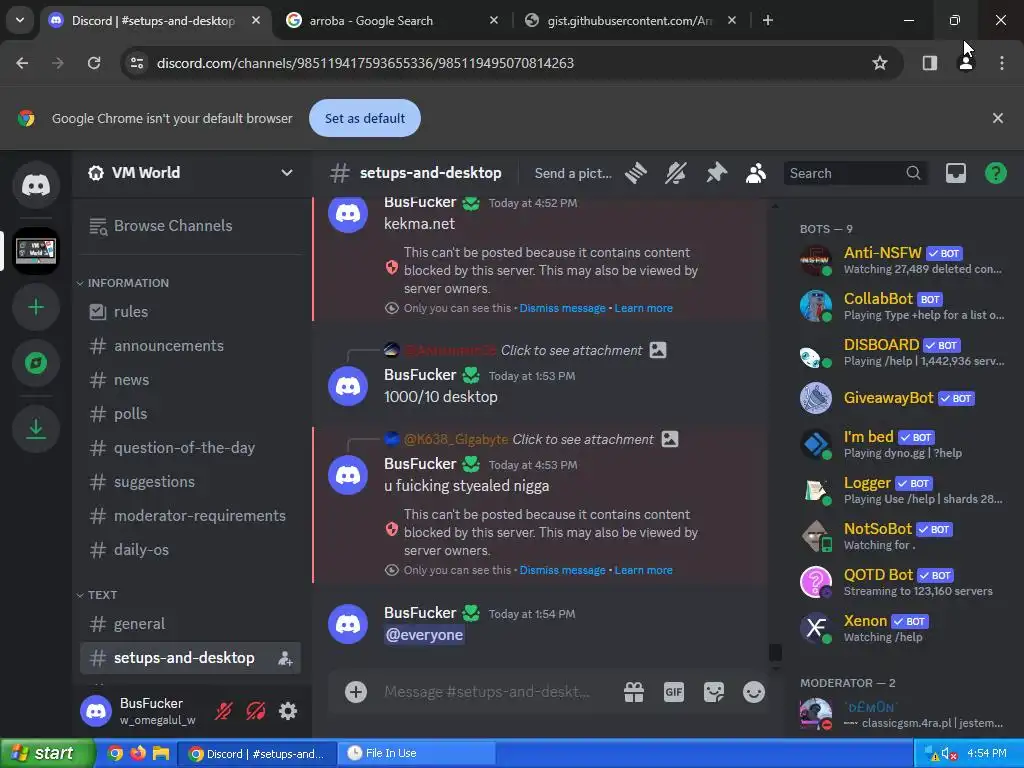Screen dimensions: 1024x768
Task: Open the GIF picker
Action: [x=673, y=692]
